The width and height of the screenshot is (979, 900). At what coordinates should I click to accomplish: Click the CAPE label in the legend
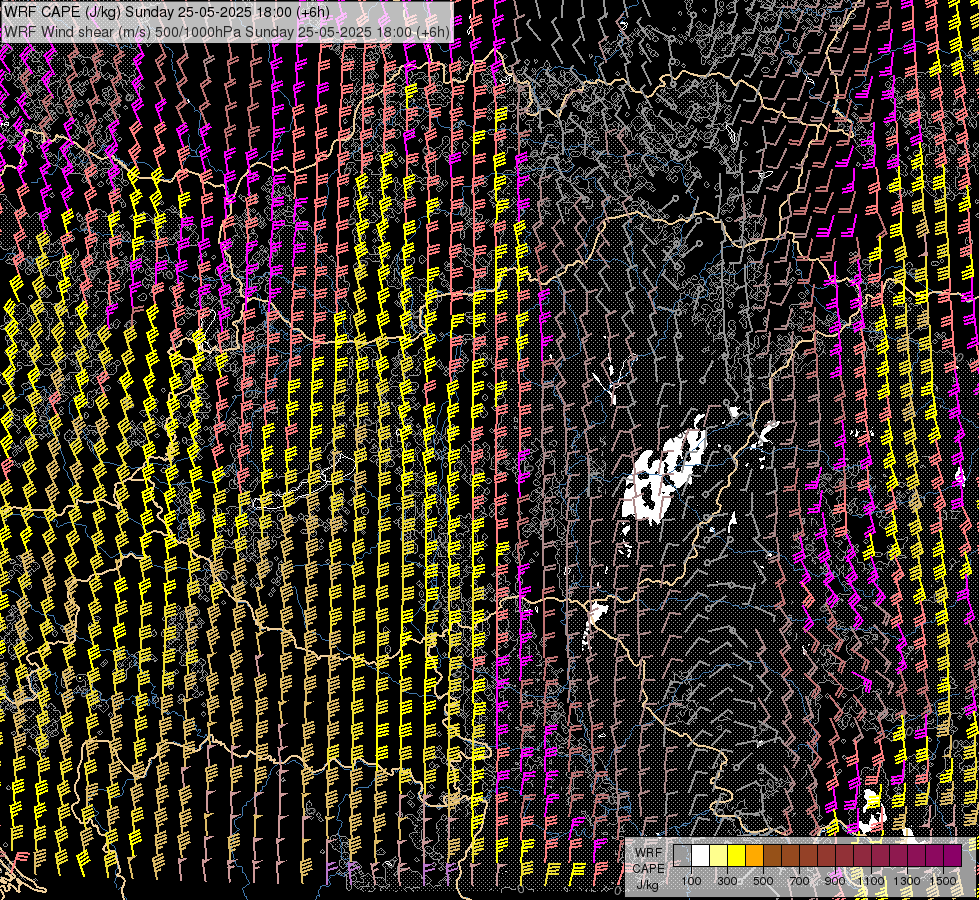point(649,868)
